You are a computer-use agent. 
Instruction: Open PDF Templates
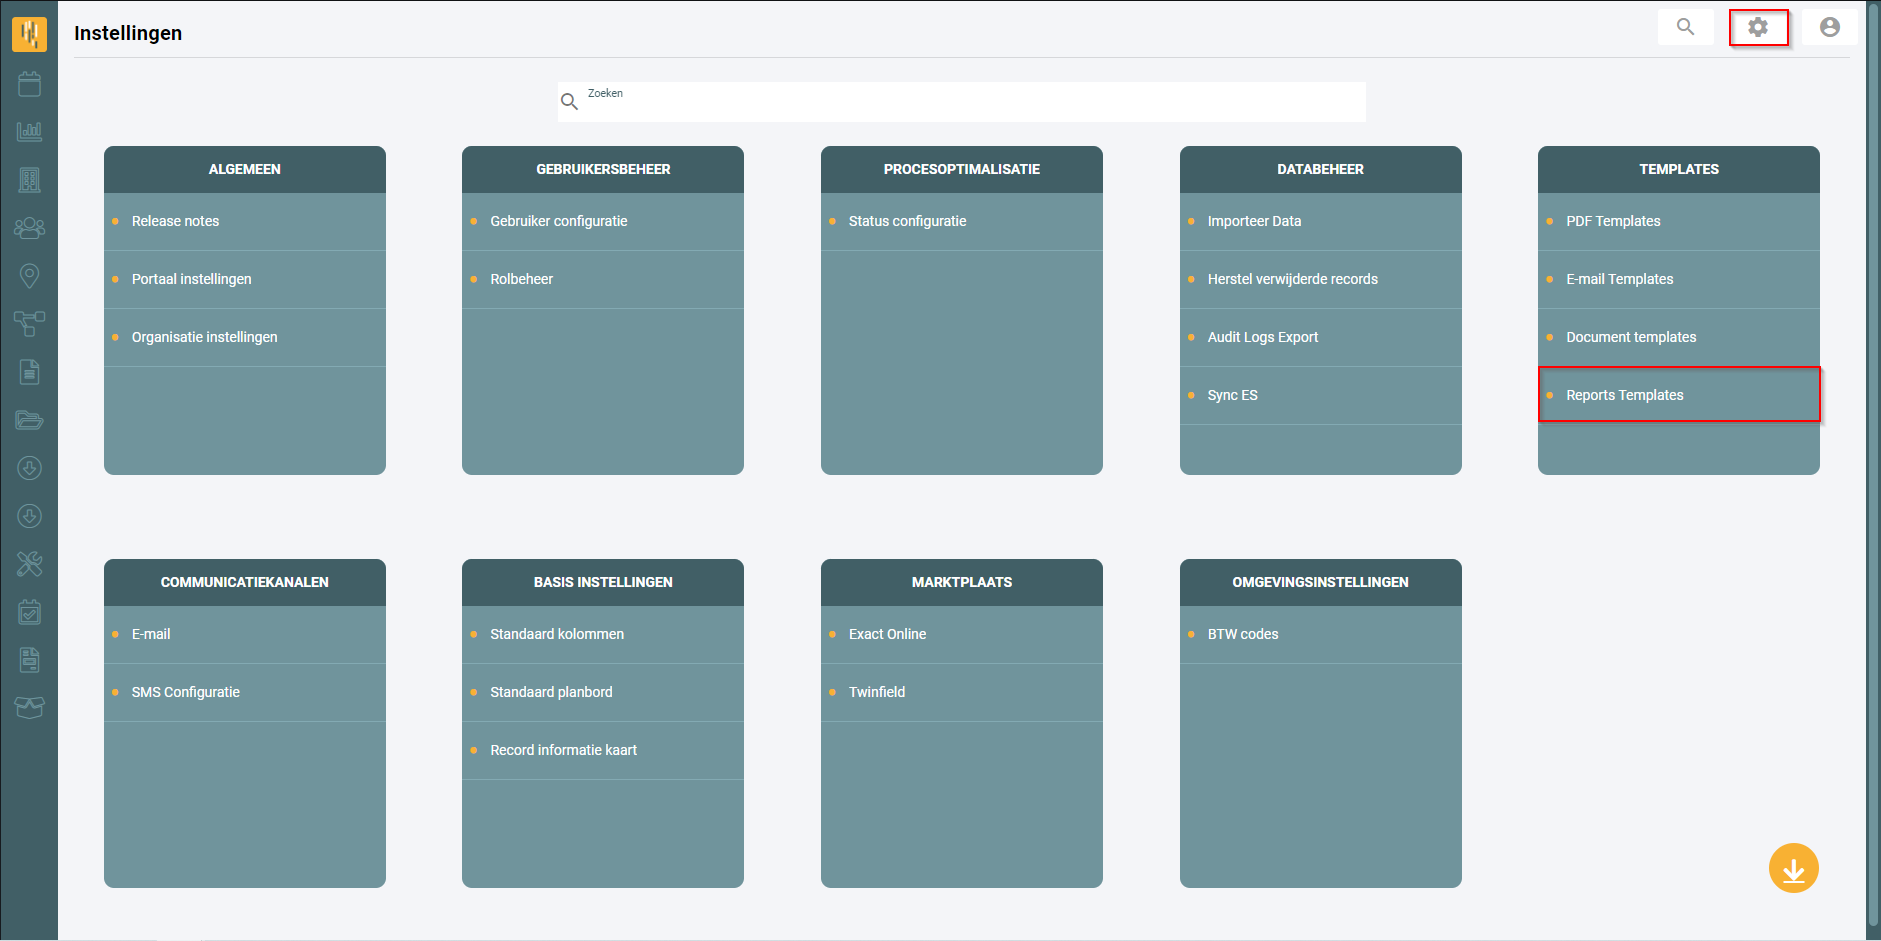1679,221
